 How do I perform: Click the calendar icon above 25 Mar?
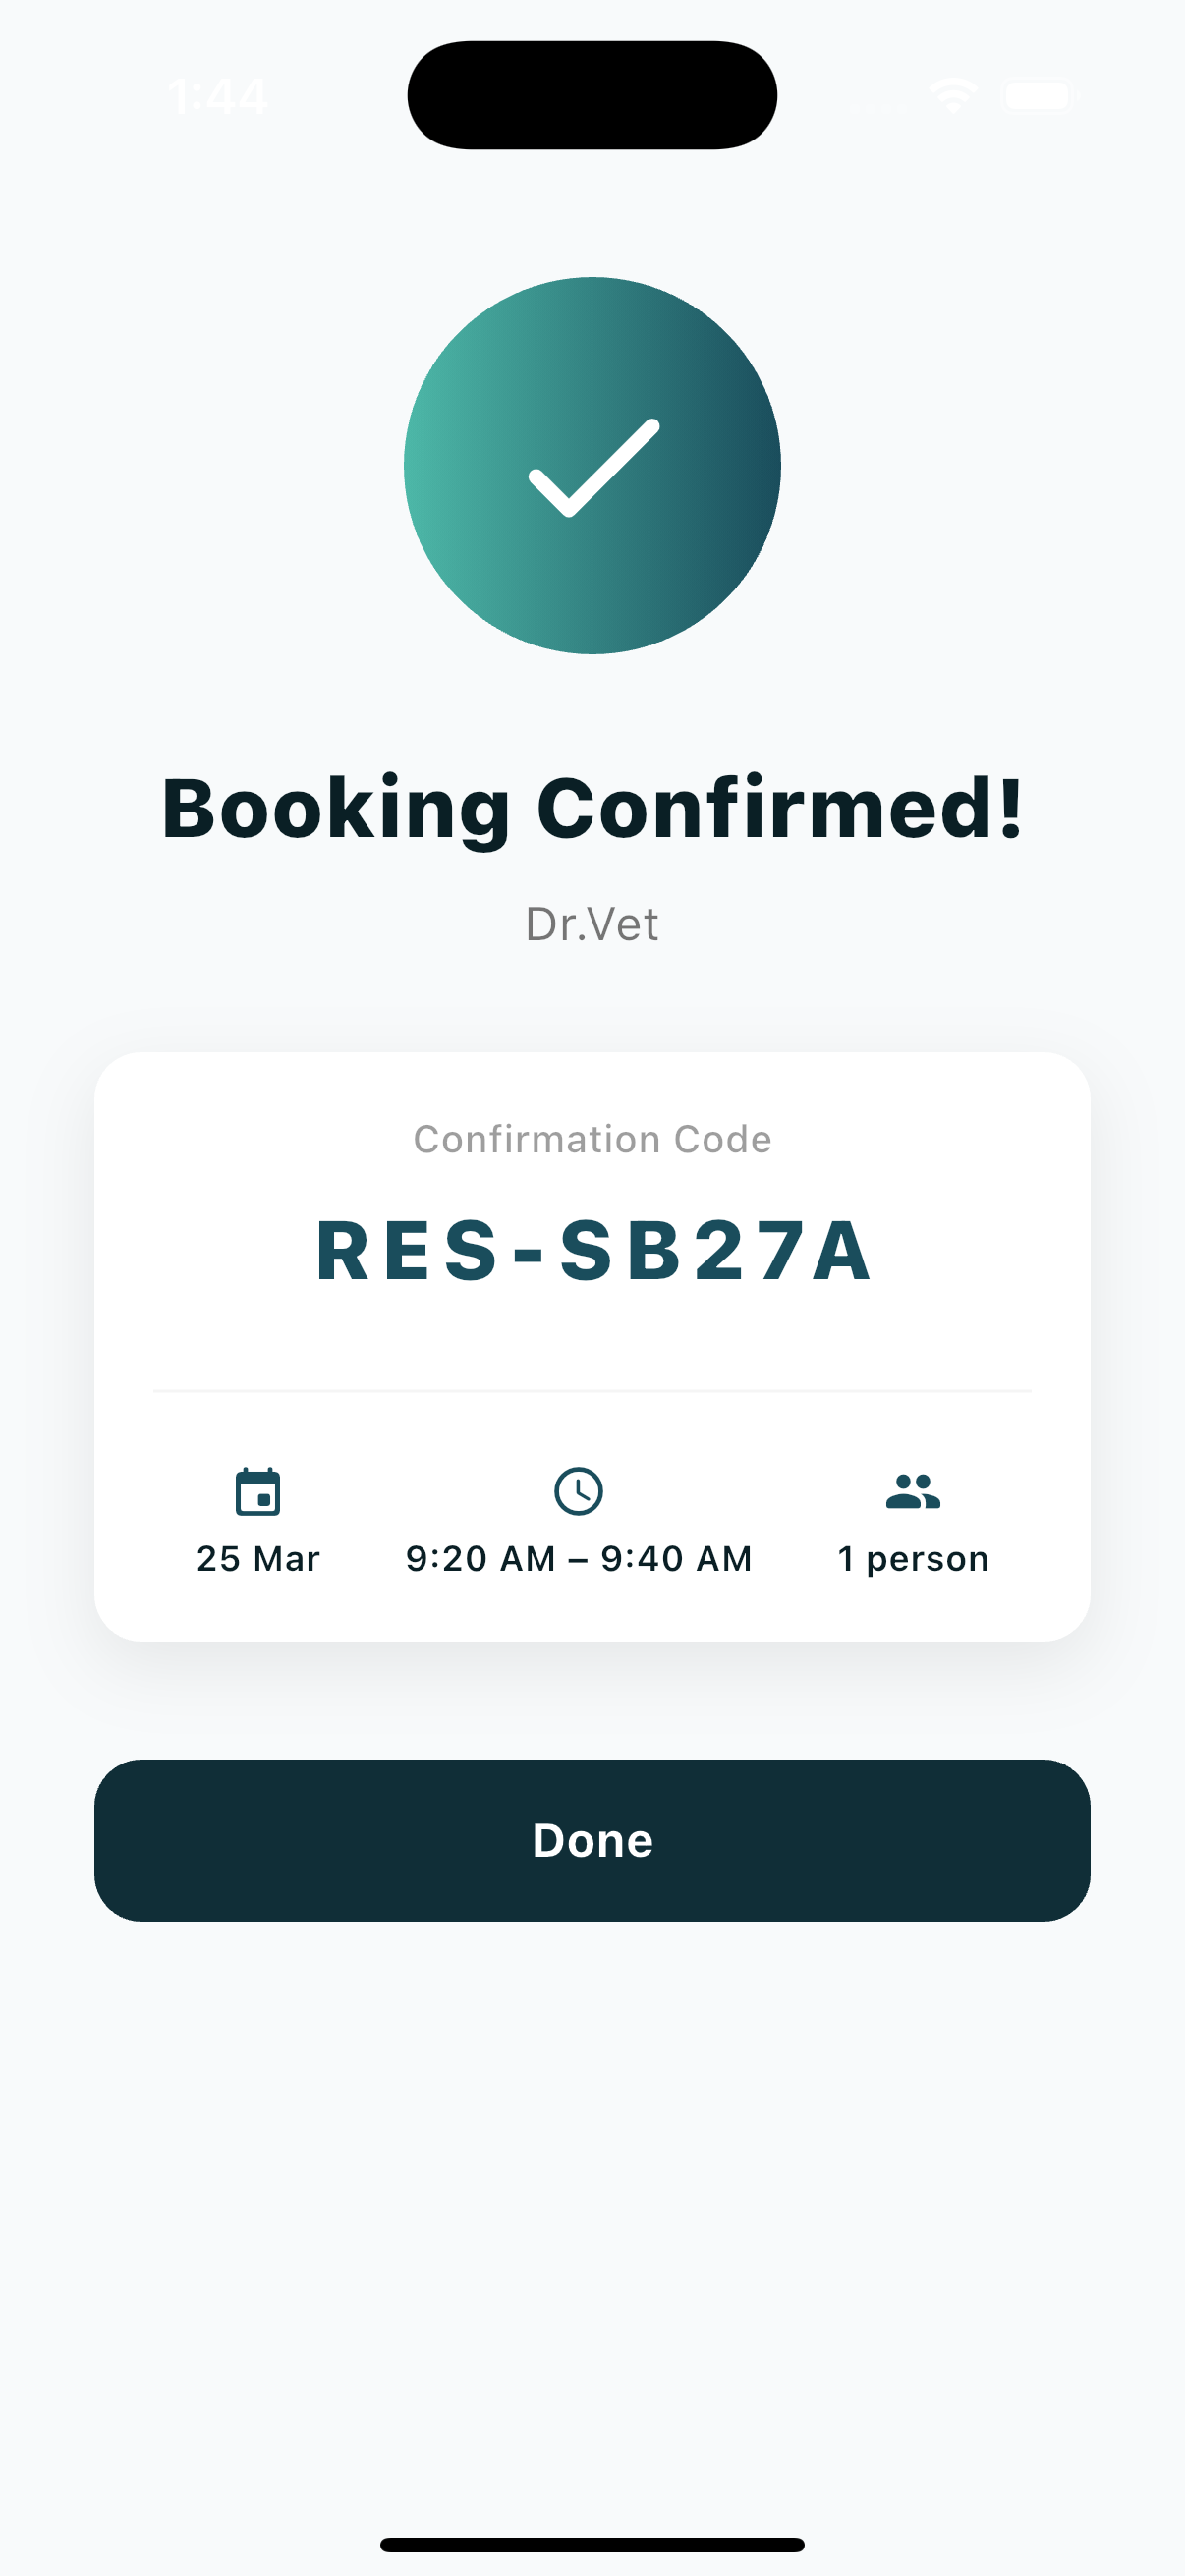(x=258, y=1492)
